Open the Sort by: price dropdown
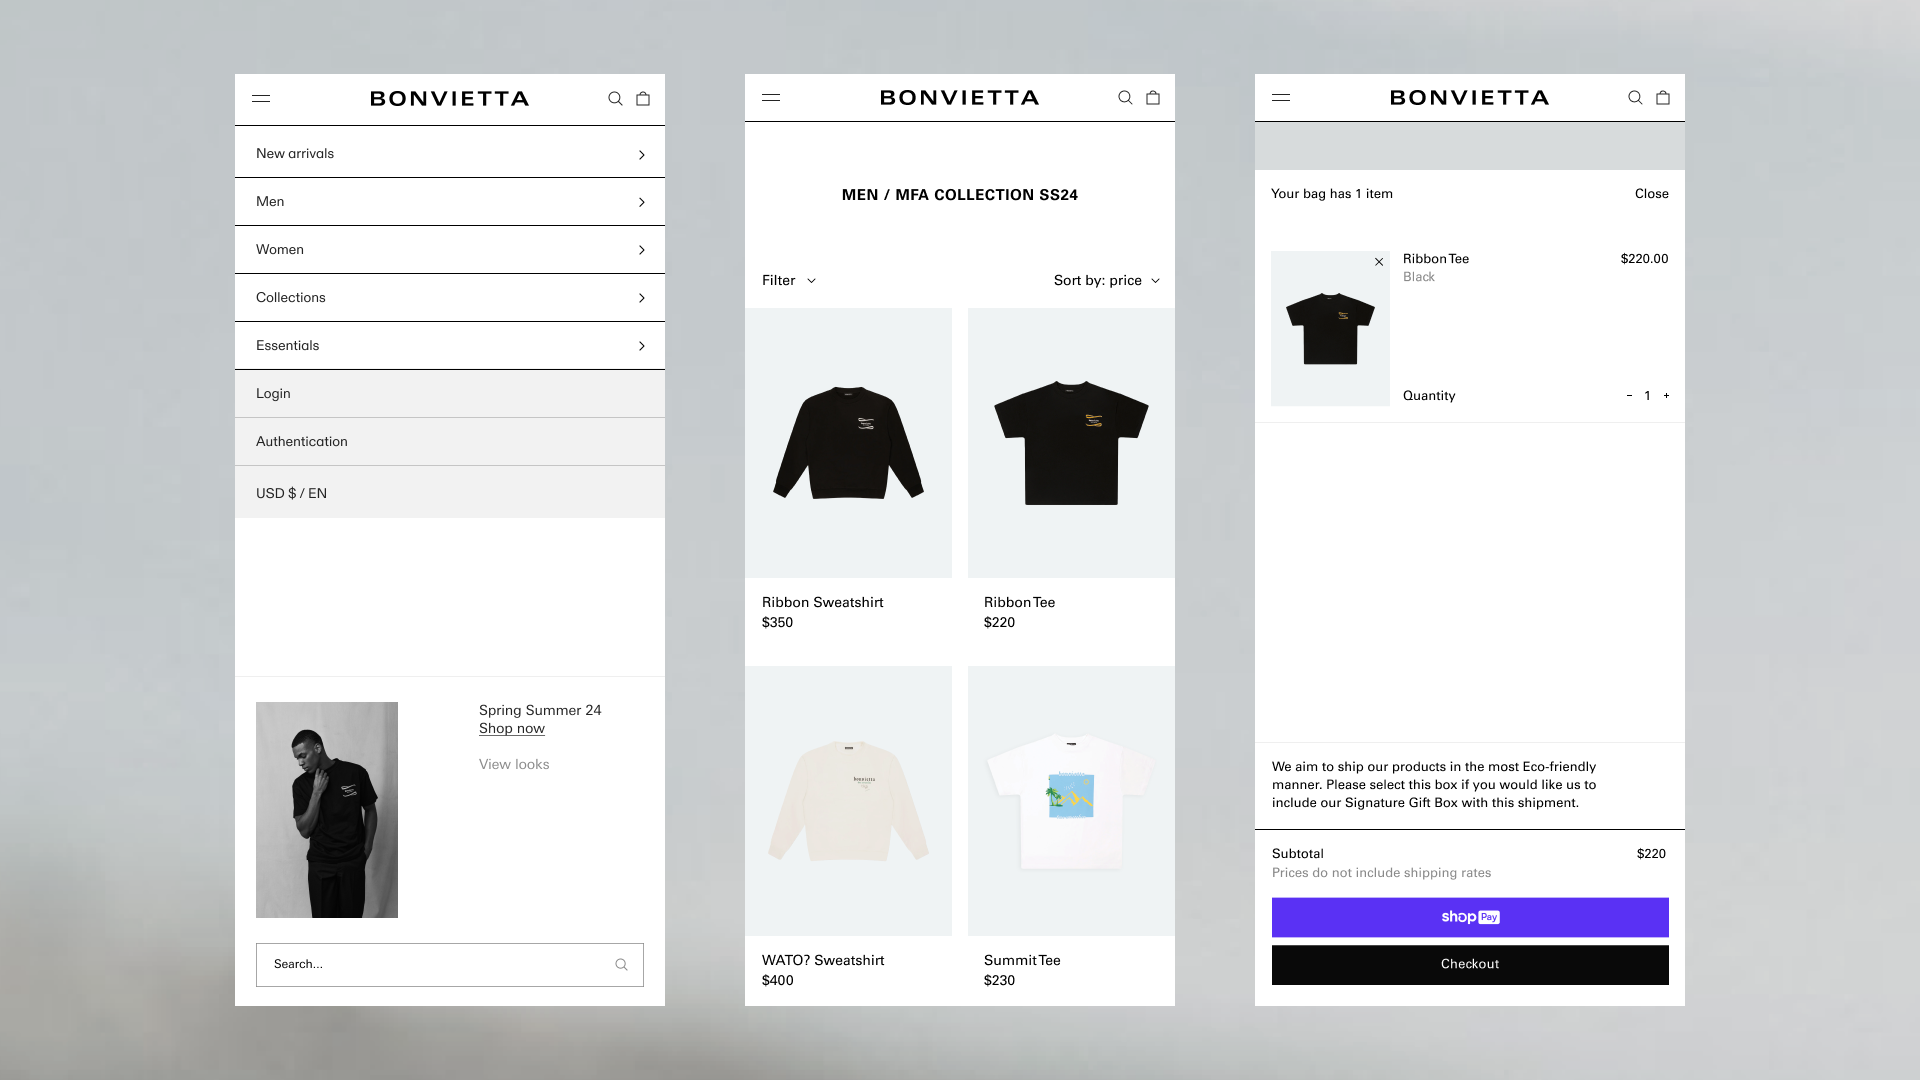Image resolution: width=1920 pixels, height=1080 pixels. point(1107,281)
